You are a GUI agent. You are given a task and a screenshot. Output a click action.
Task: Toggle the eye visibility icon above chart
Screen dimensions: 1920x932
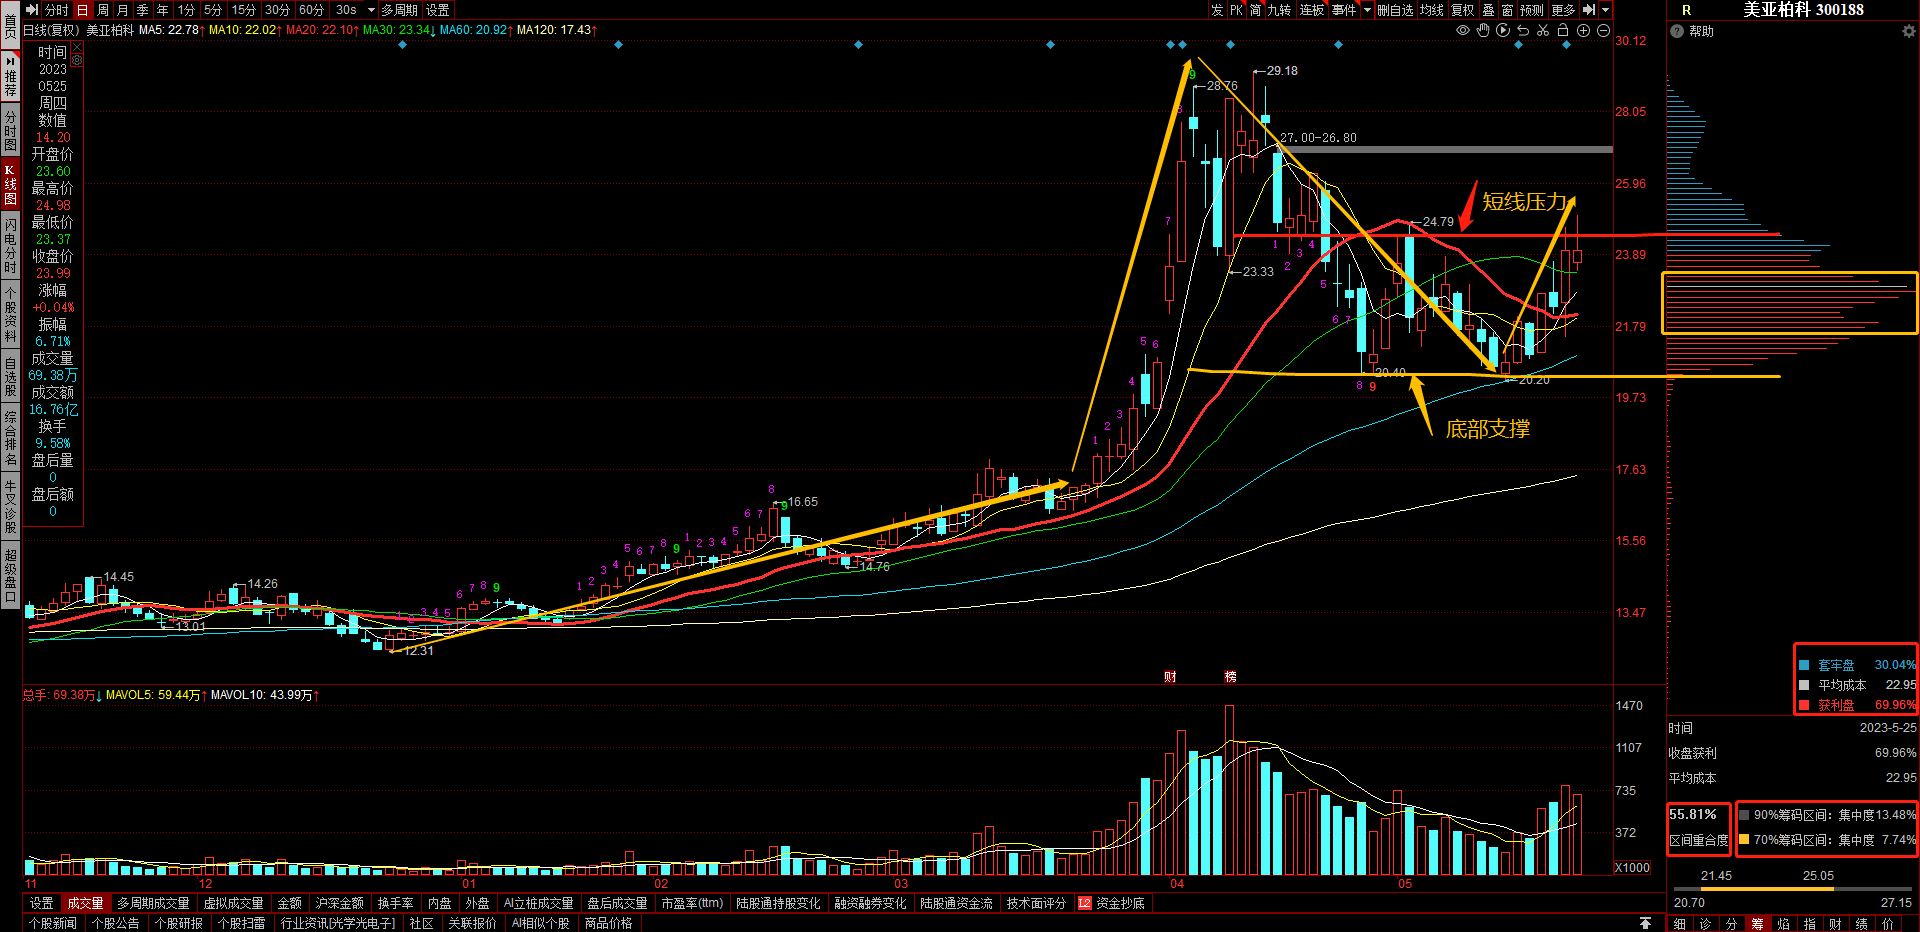pos(1463,31)
